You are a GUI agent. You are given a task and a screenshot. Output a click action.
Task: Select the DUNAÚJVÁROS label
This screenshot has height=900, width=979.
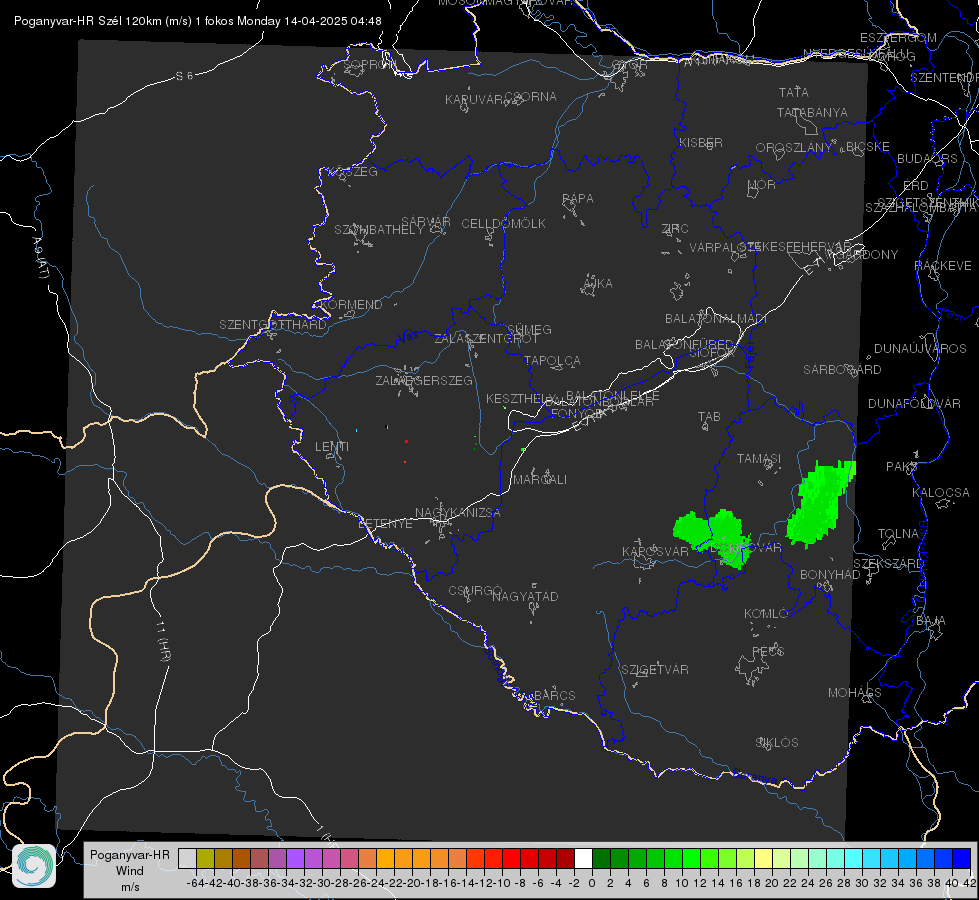[x=920, y=349]
